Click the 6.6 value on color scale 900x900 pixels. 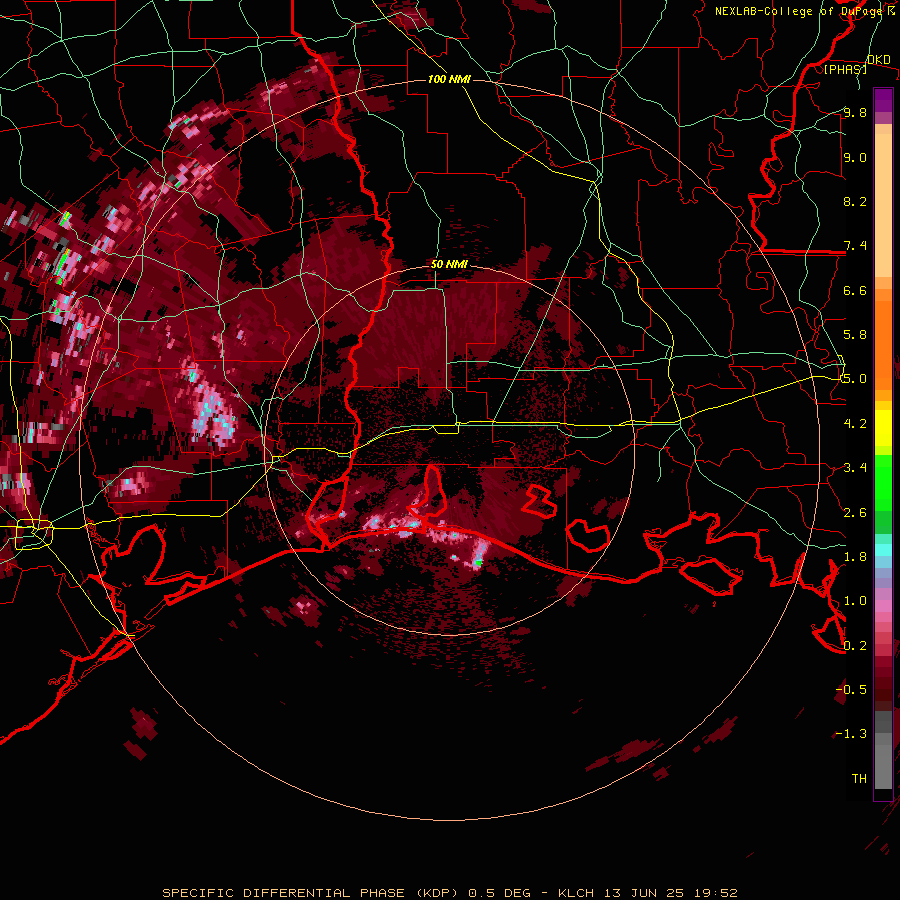coord(855,290)
